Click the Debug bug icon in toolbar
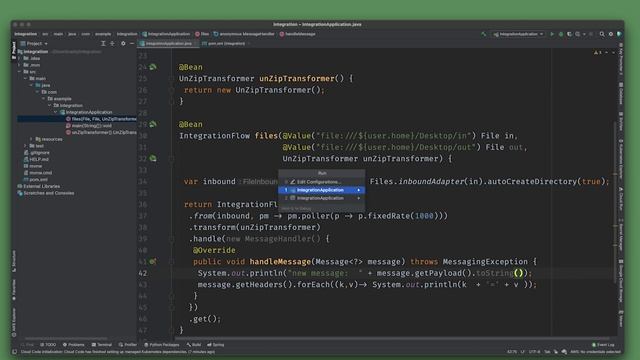 point(561,34)
